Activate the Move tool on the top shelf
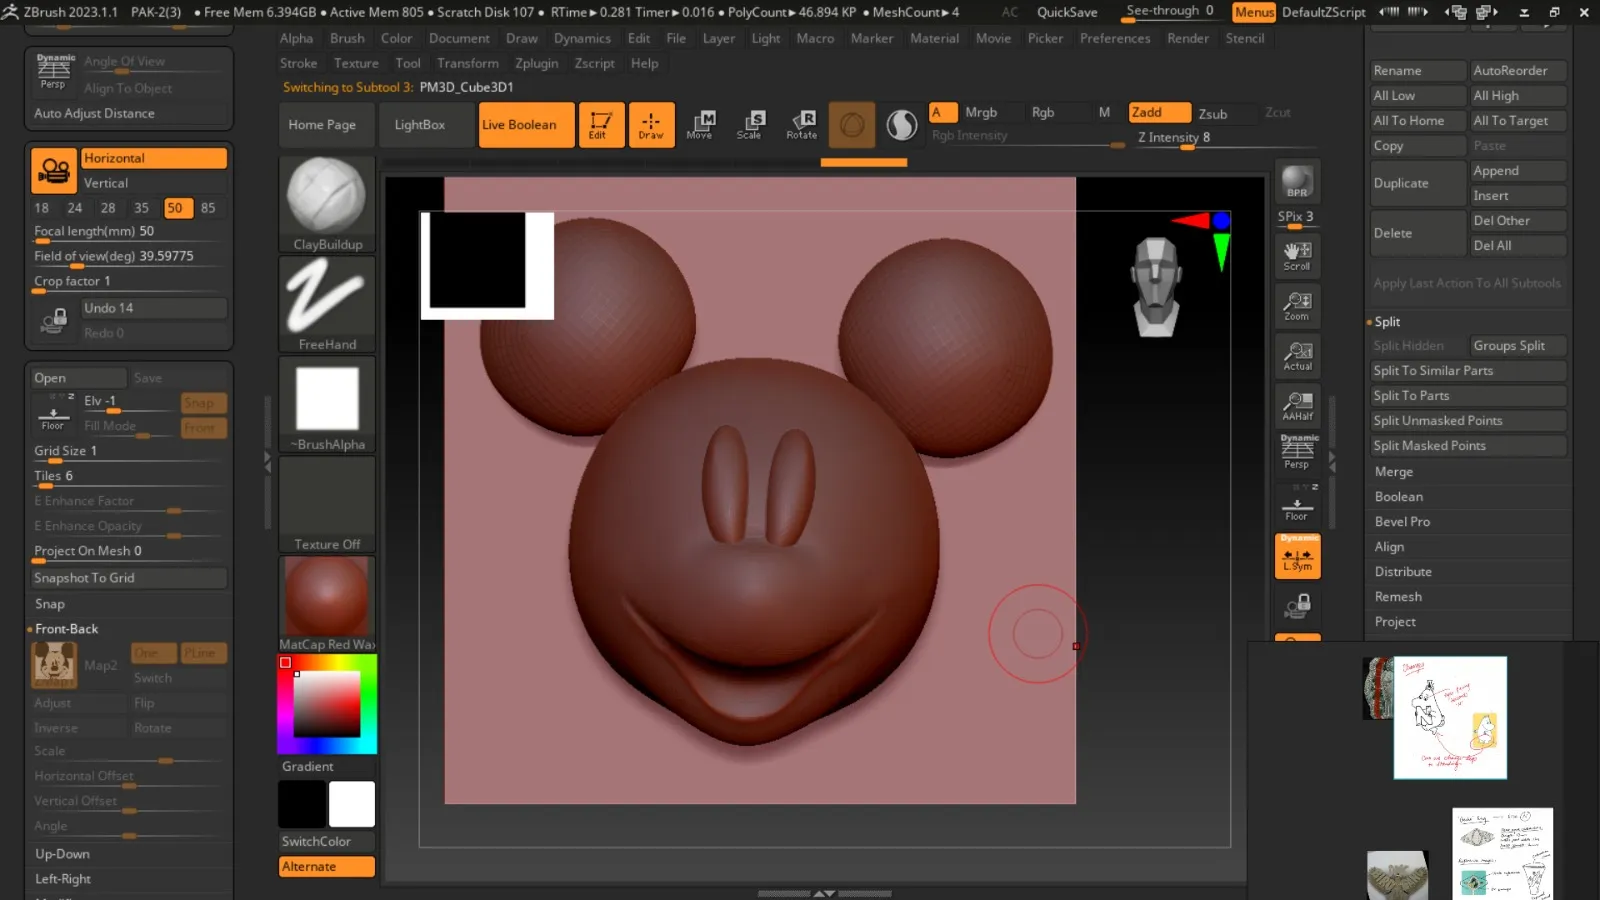The image size is (1600, 900). tap(701, 124)
